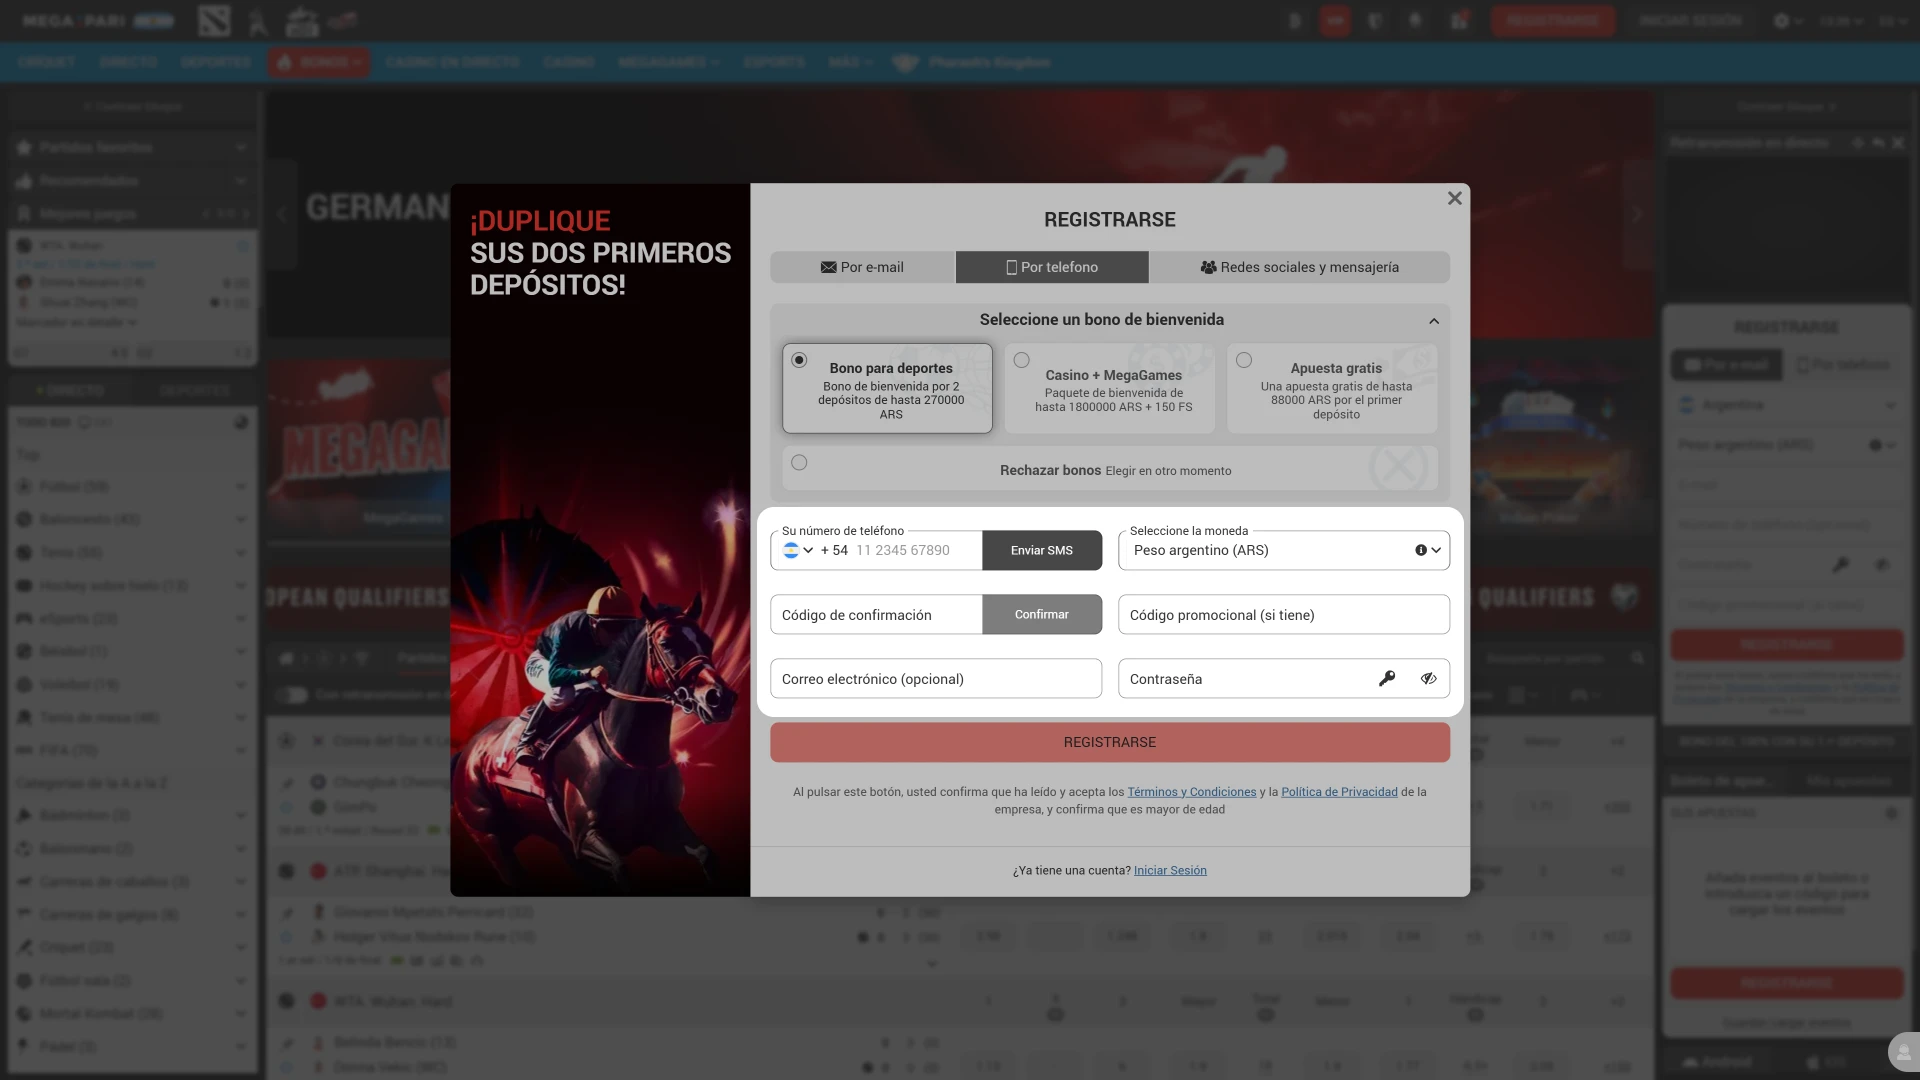Screen dimensions: 1920x1080
Task: Click the currency info icon
Action: tap(1420, 550)
